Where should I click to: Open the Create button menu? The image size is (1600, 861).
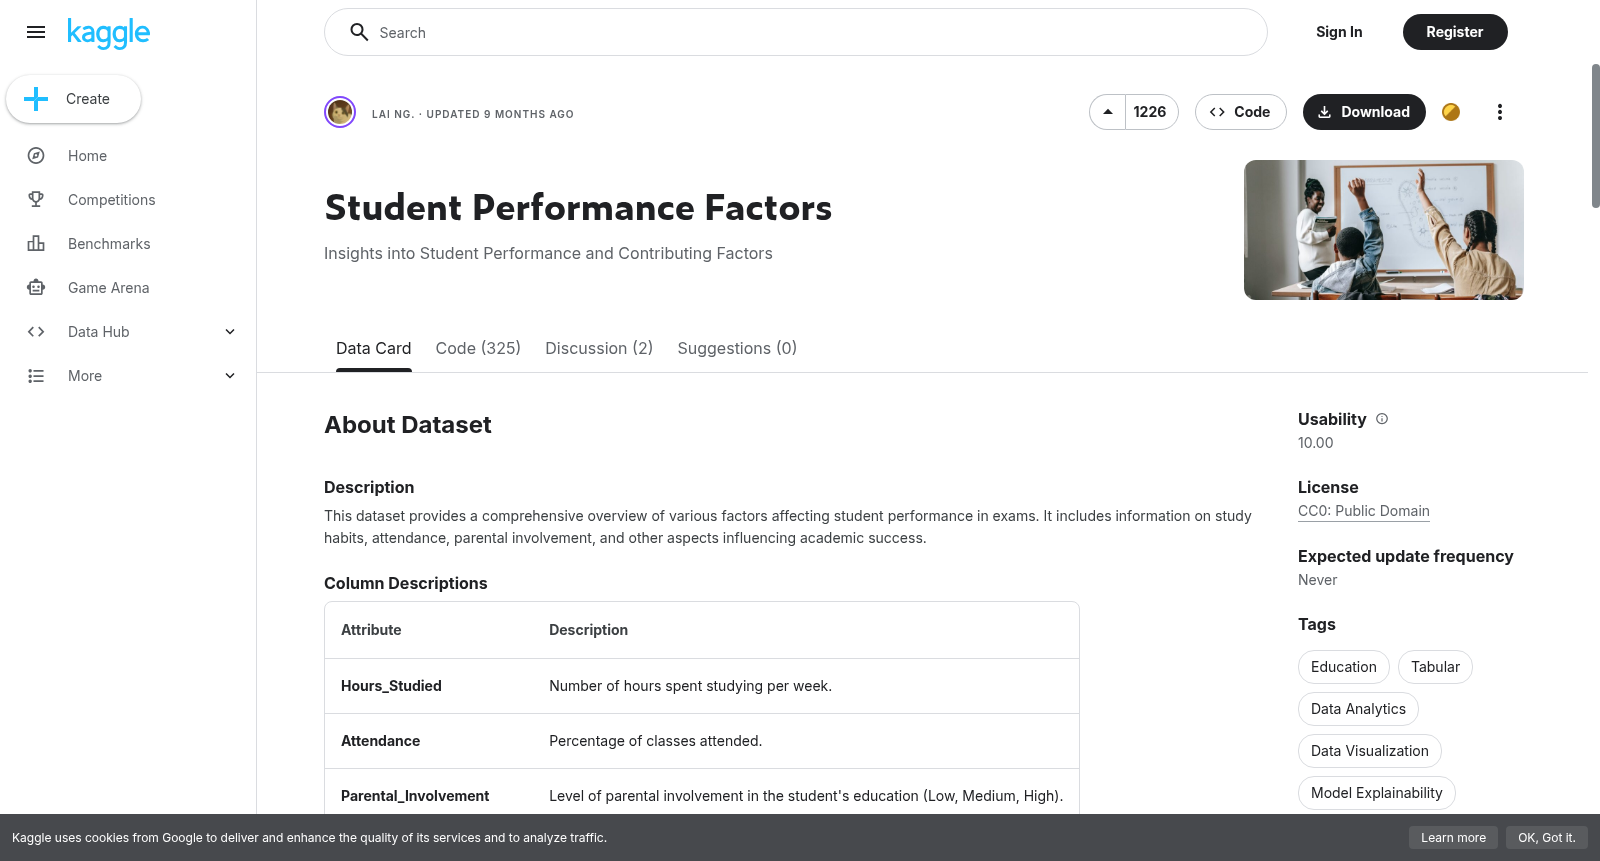coord(74,99)
